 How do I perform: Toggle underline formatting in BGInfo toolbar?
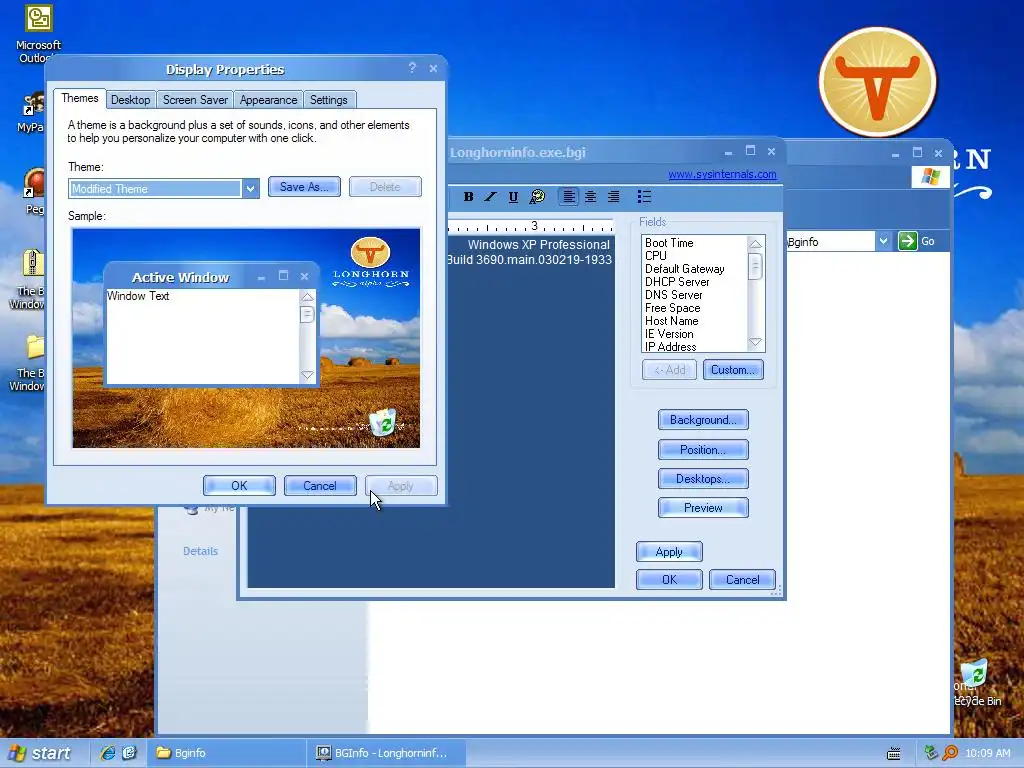click(513, 197)
